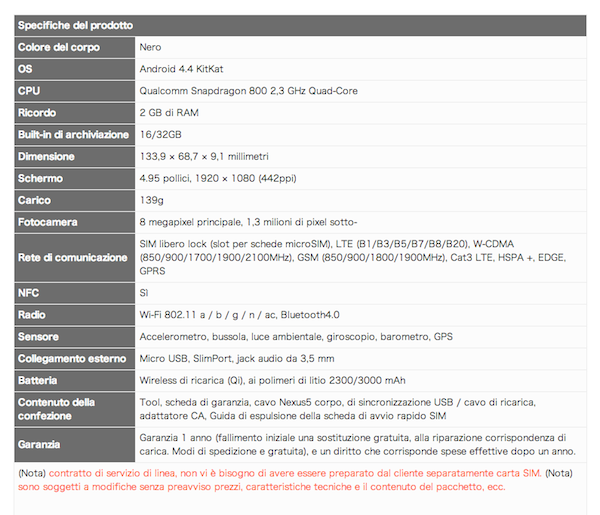
Task: Click the "139g" weight value
Action: pyautogui.click(x=152, y=201)
